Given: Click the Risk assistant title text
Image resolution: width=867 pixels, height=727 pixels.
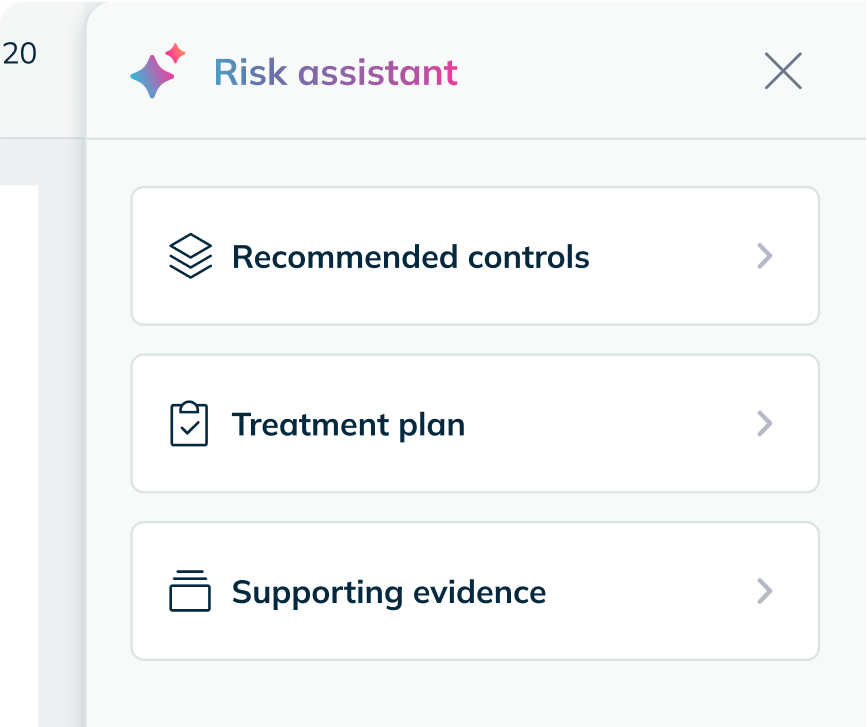Looking at the screenshot, I should coord(336,72).
